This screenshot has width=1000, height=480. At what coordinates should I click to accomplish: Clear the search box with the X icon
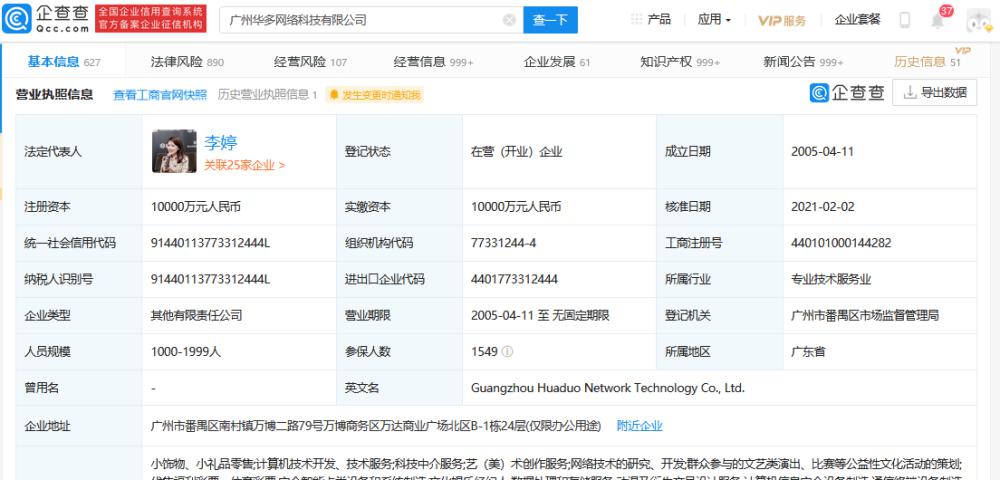[x=509, y=20]
